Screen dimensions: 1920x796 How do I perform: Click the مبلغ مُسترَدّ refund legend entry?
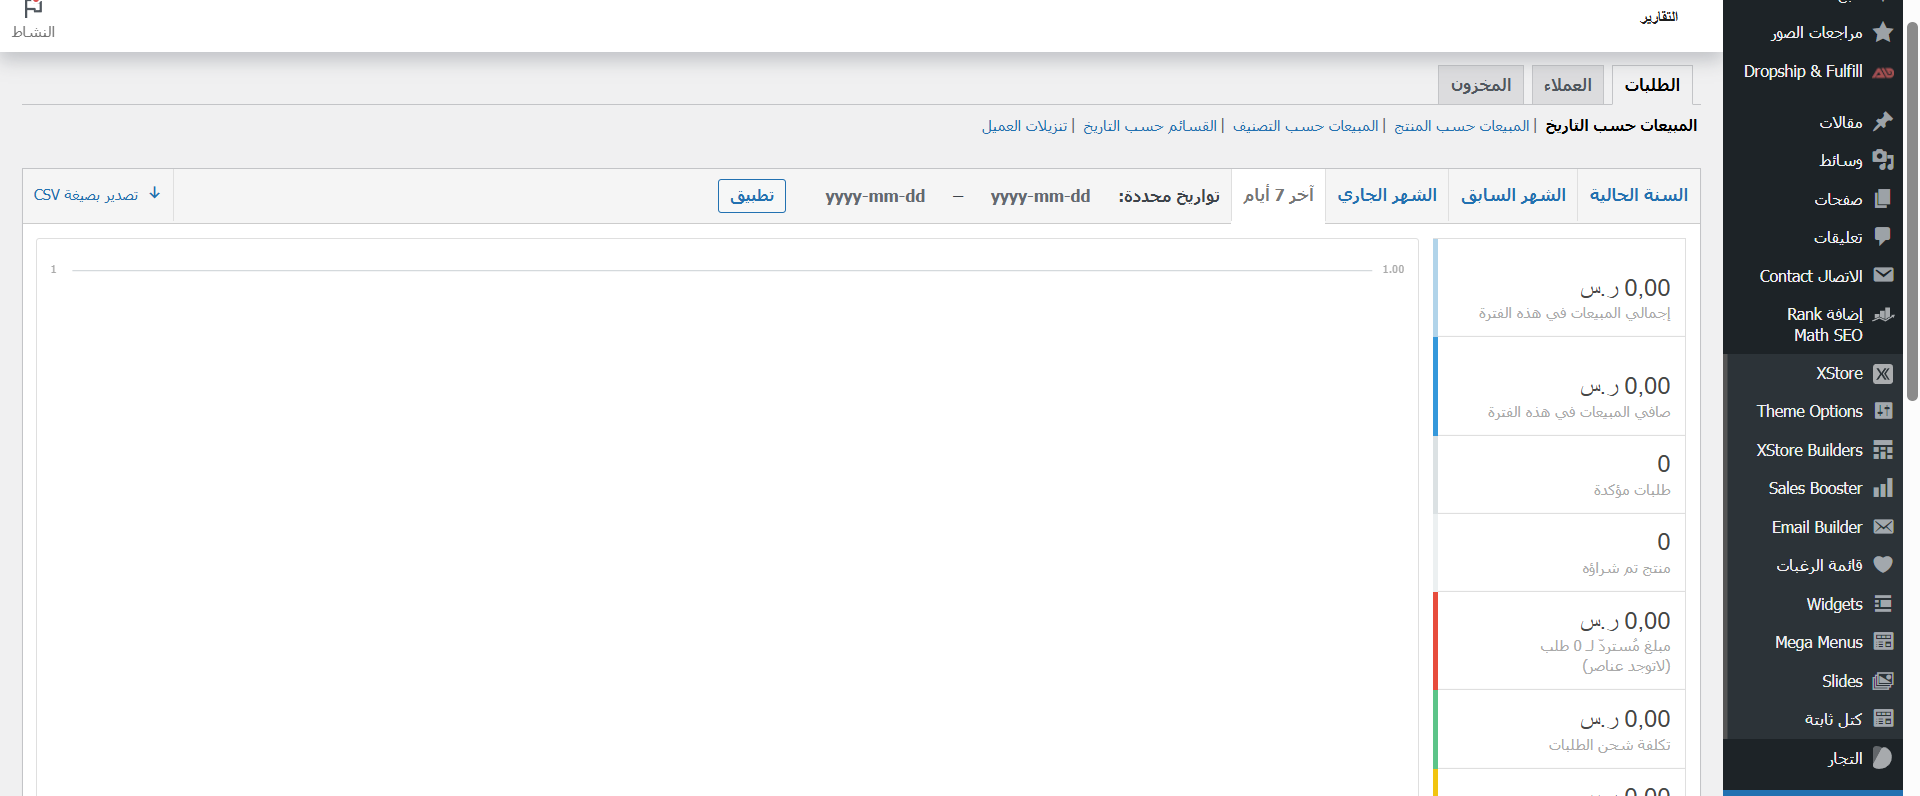1560,641
